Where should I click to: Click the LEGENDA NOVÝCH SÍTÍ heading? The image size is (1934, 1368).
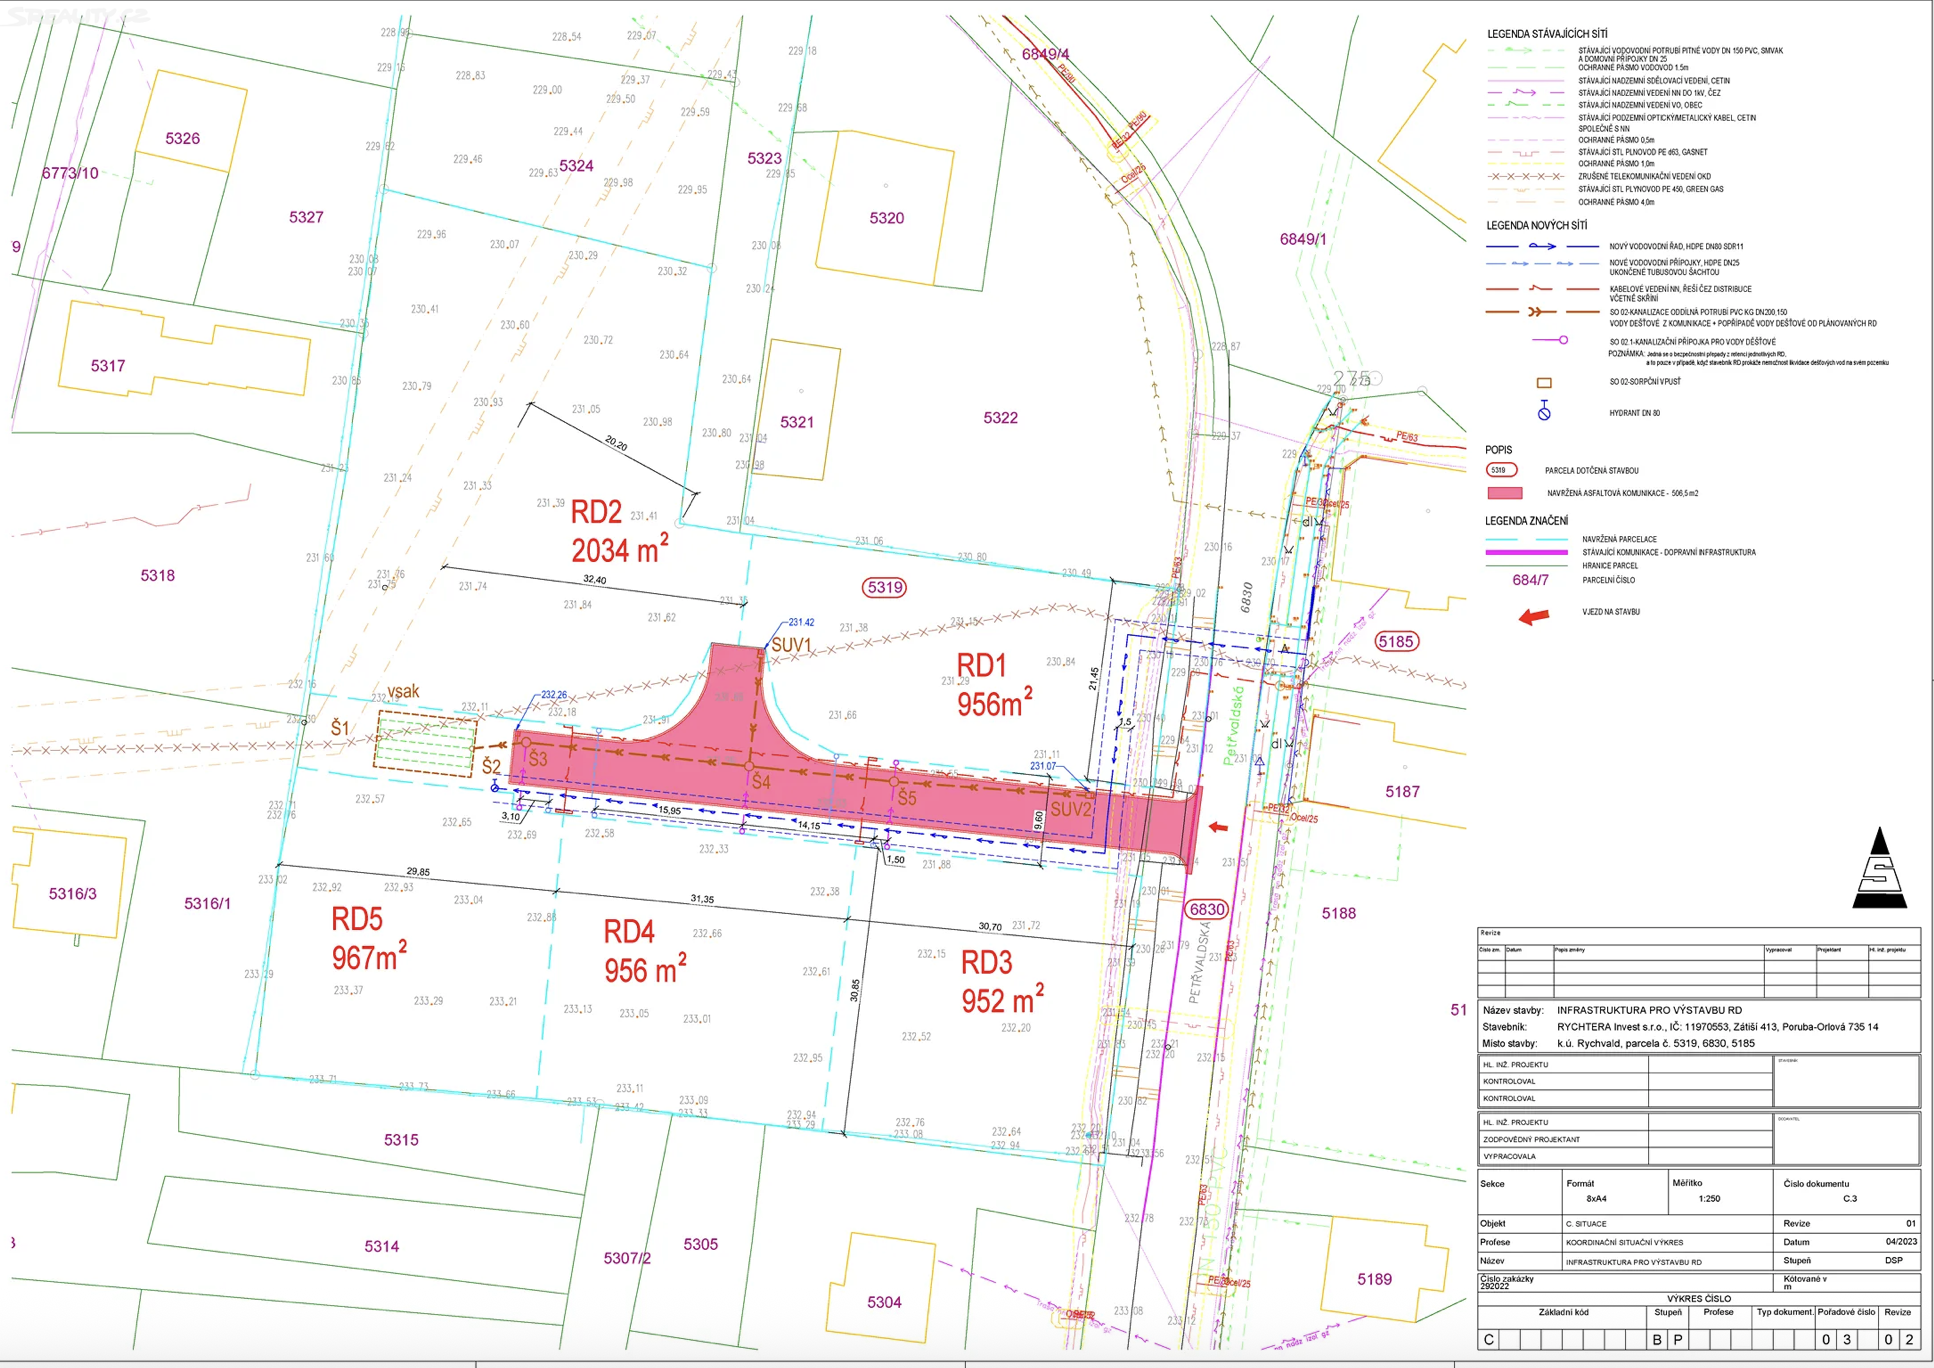1536,226
